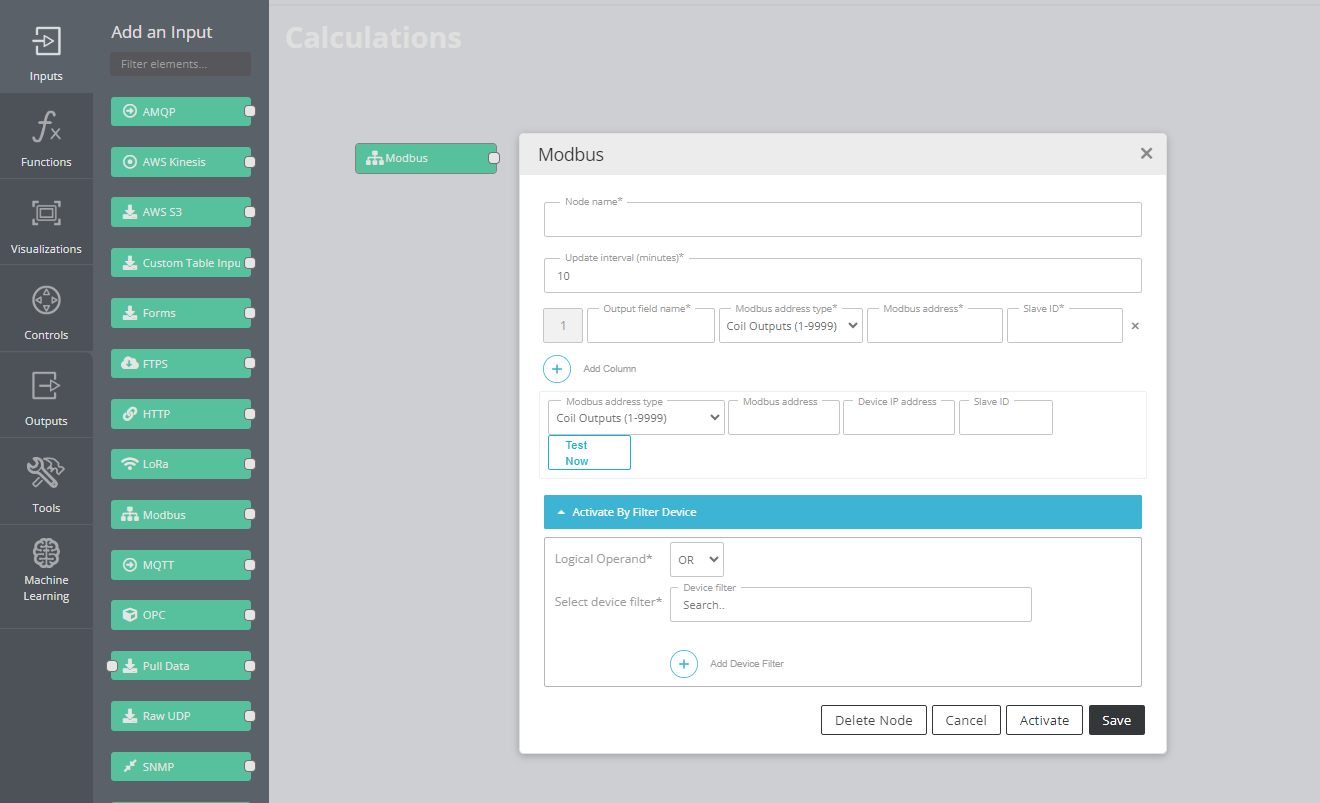Remove column row 1 with the x icon
Screen dimensions: 1320x803
(1135, 326)
